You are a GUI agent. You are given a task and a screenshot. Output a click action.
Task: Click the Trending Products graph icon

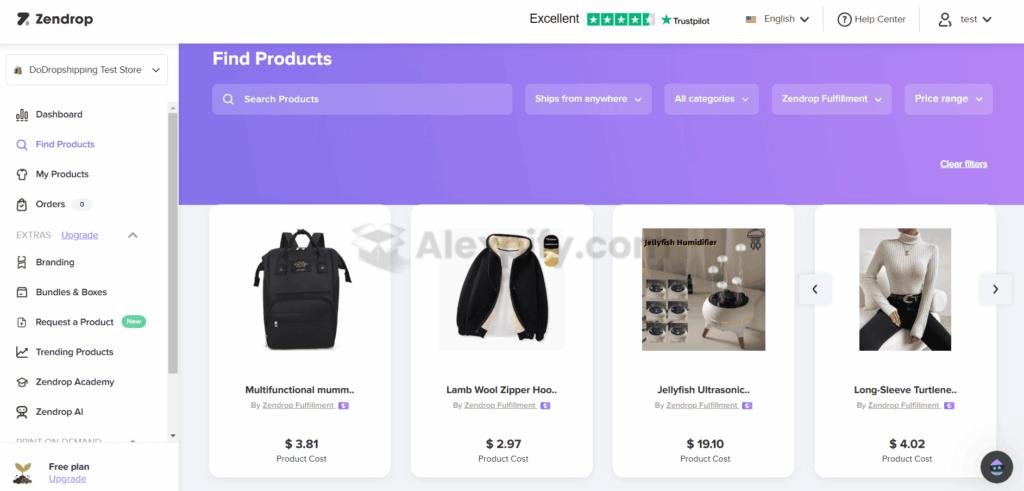coord(22,352)
